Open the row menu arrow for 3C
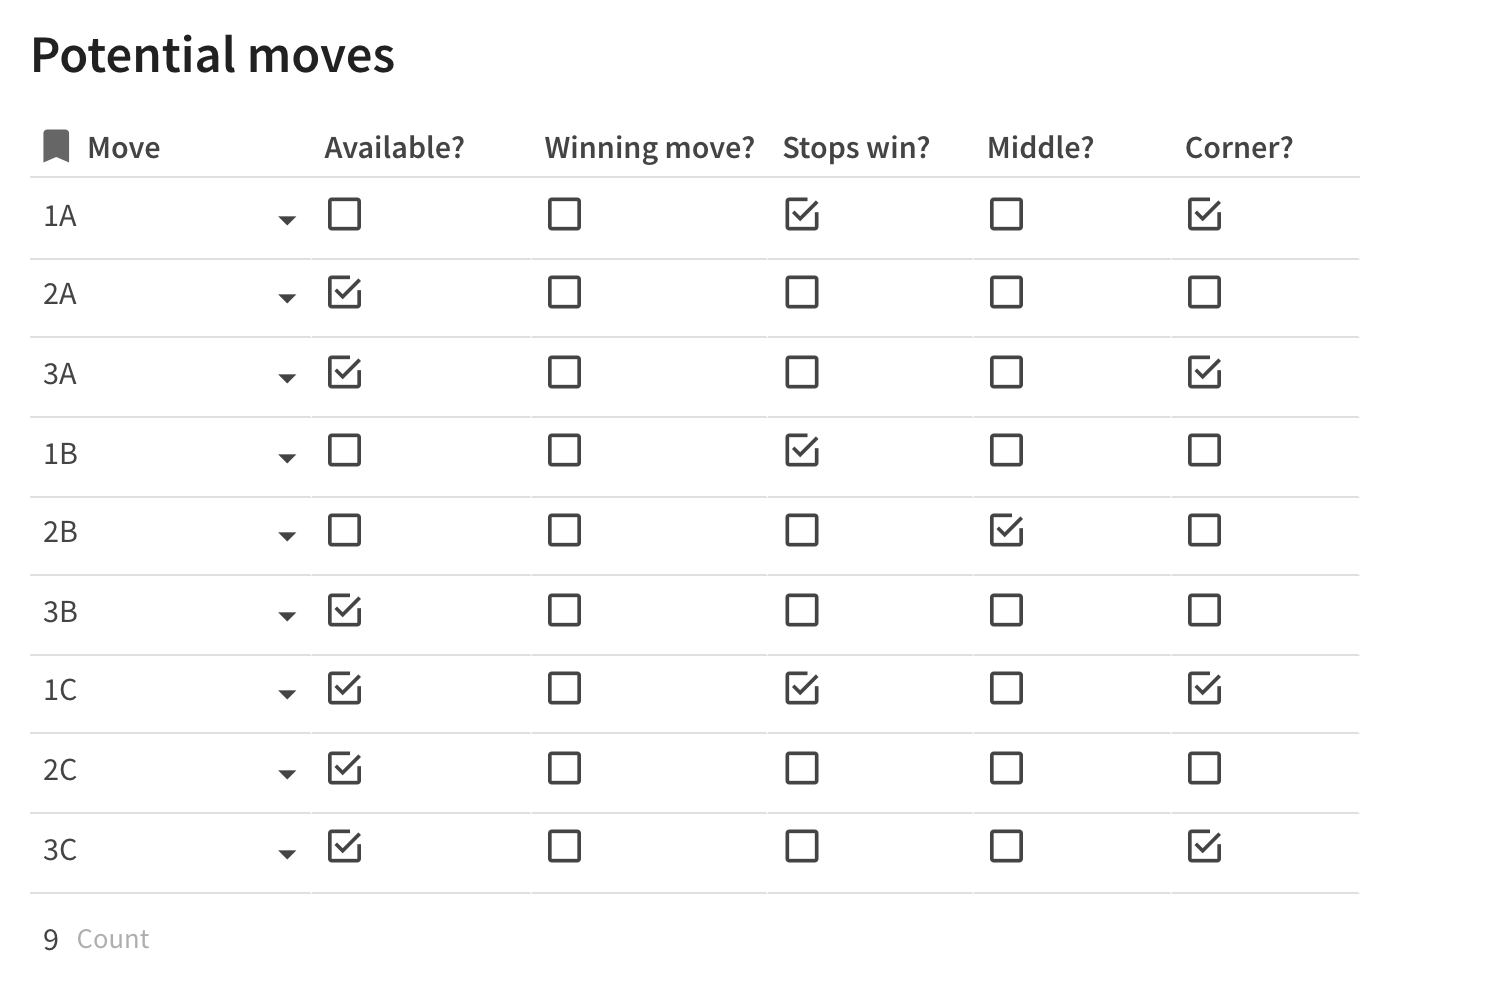The width and height of the screenshot is (1486, 998). click(287, 853)
